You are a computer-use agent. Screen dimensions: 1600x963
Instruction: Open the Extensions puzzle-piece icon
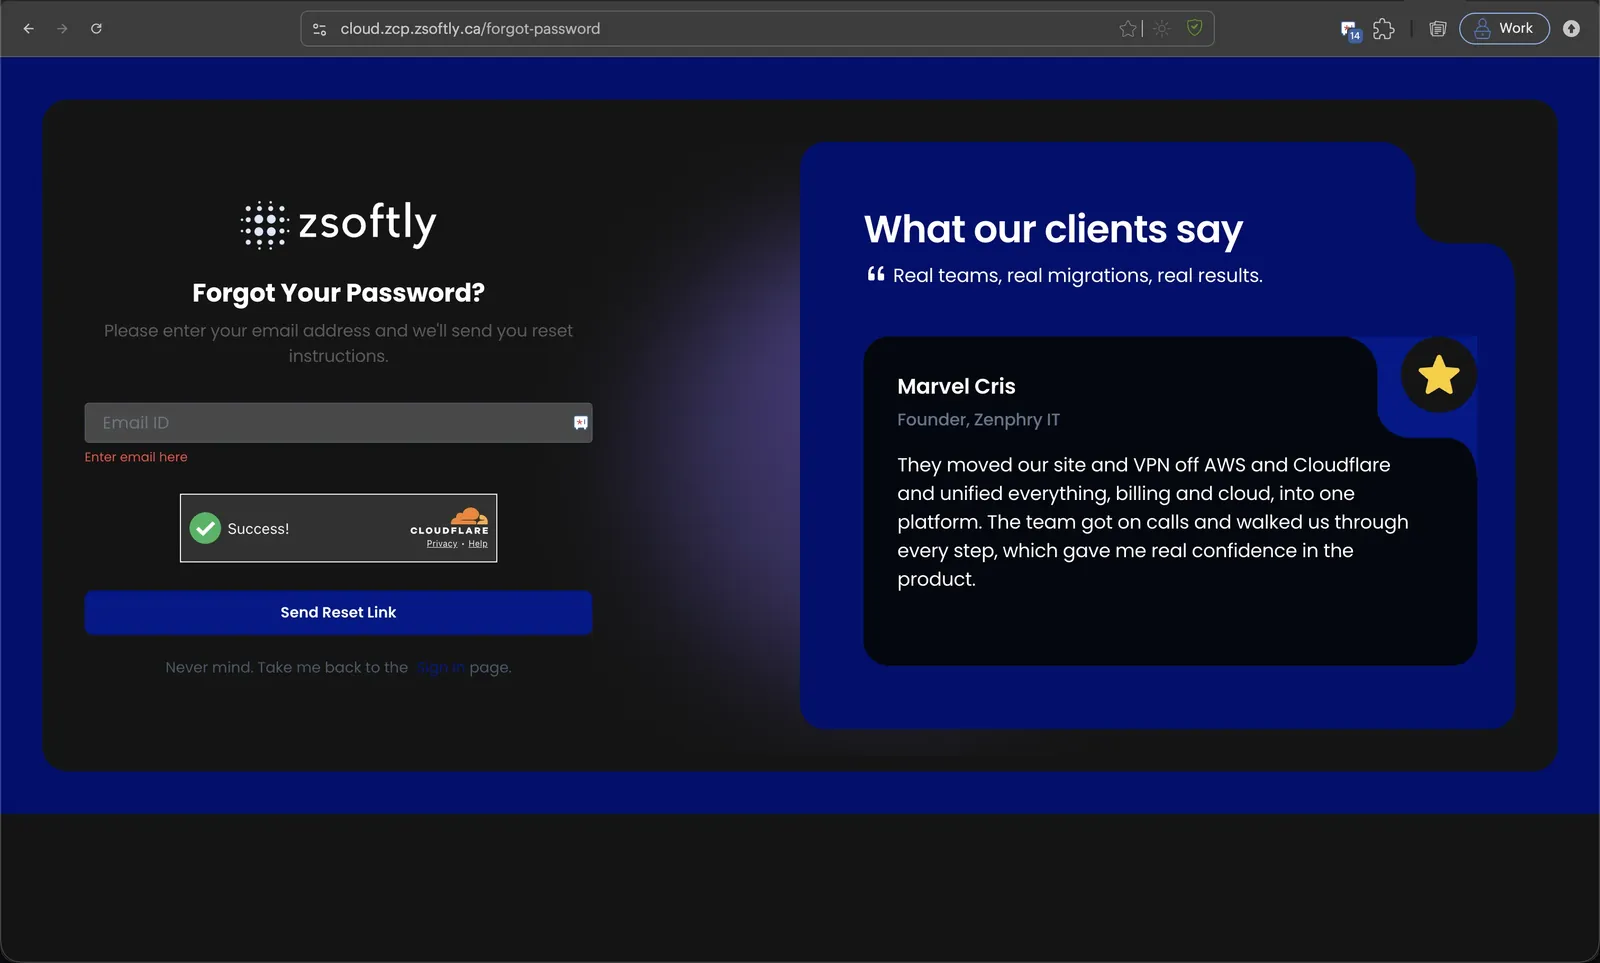[x=1384, y=29]
